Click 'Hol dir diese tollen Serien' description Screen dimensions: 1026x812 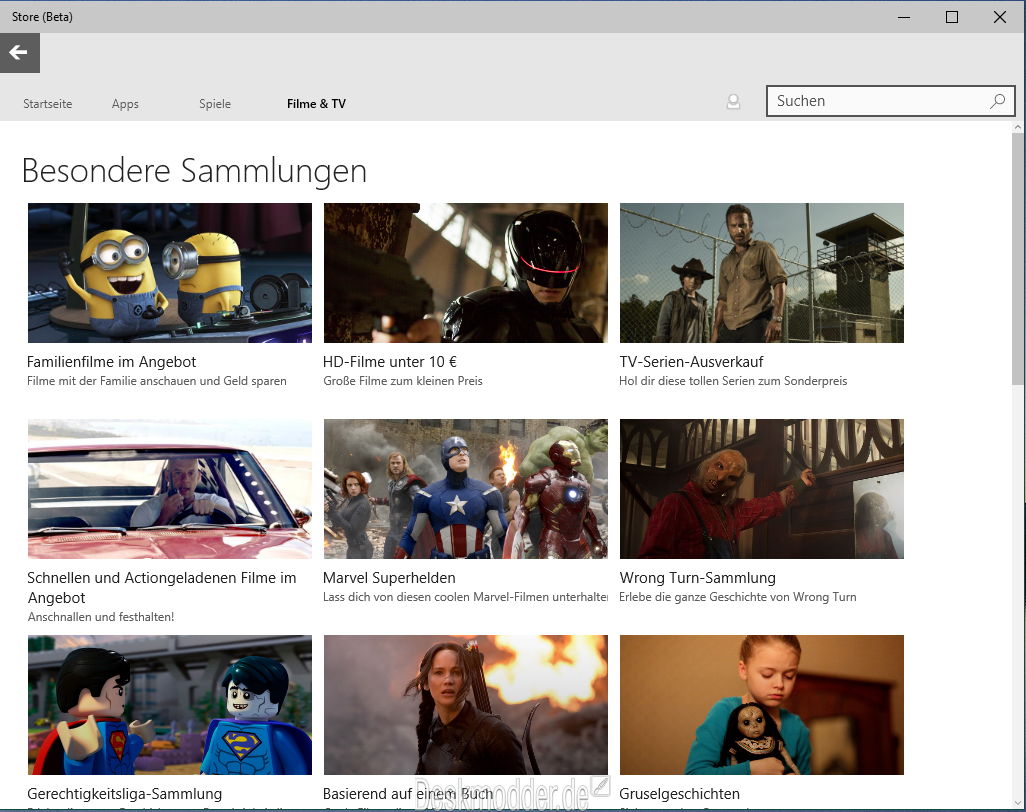733,381
